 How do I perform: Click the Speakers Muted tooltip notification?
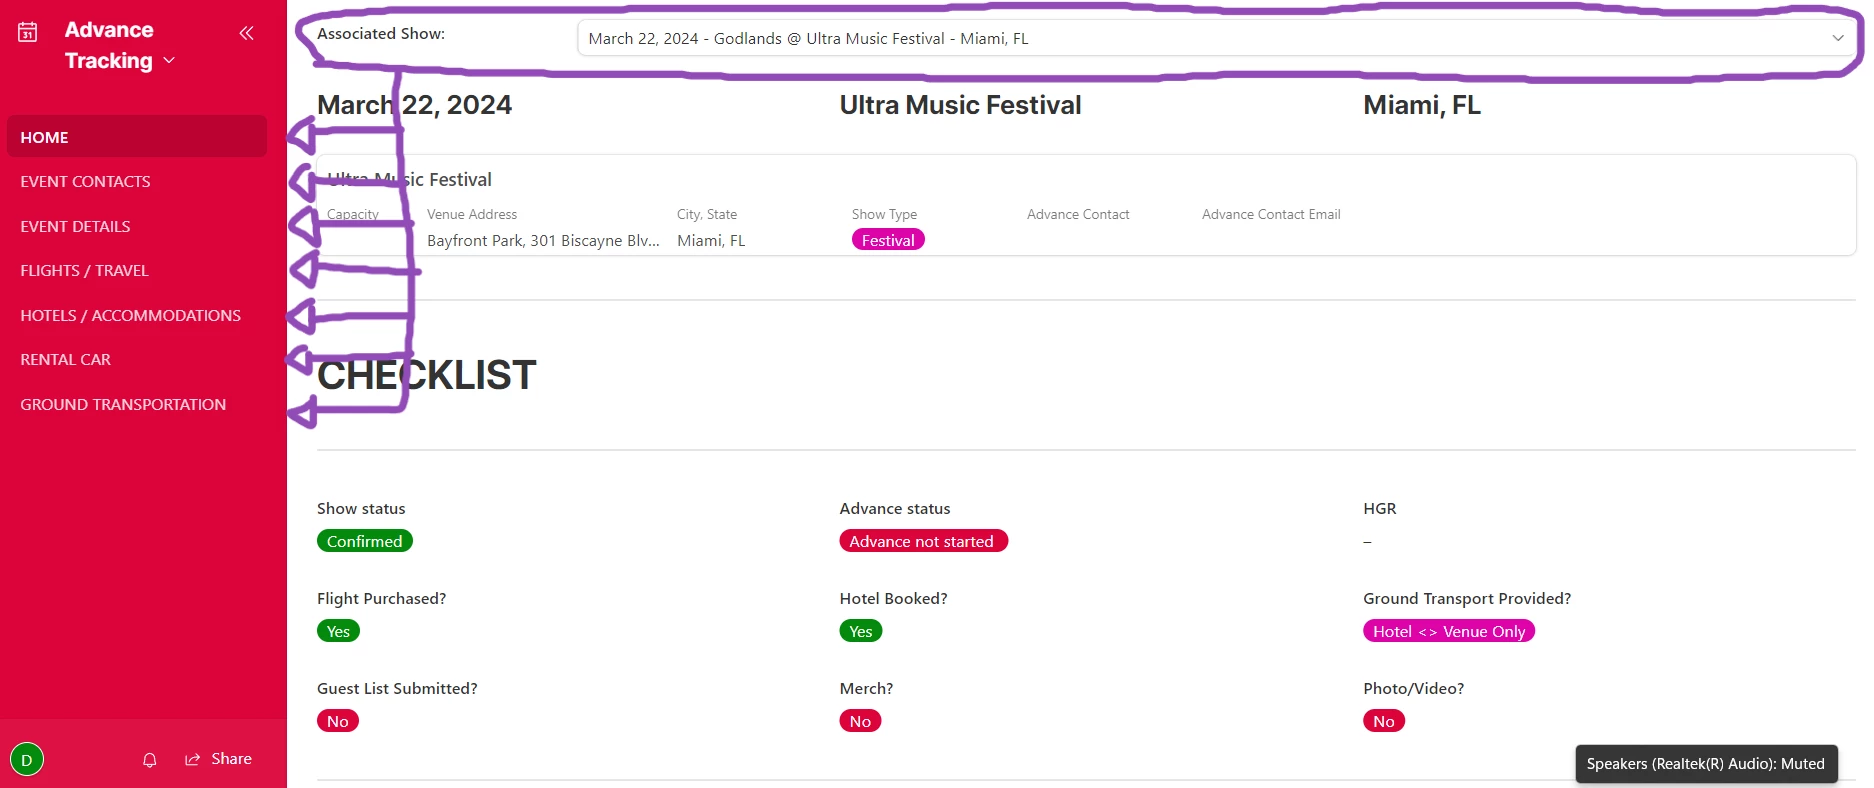click(1706, 764)
